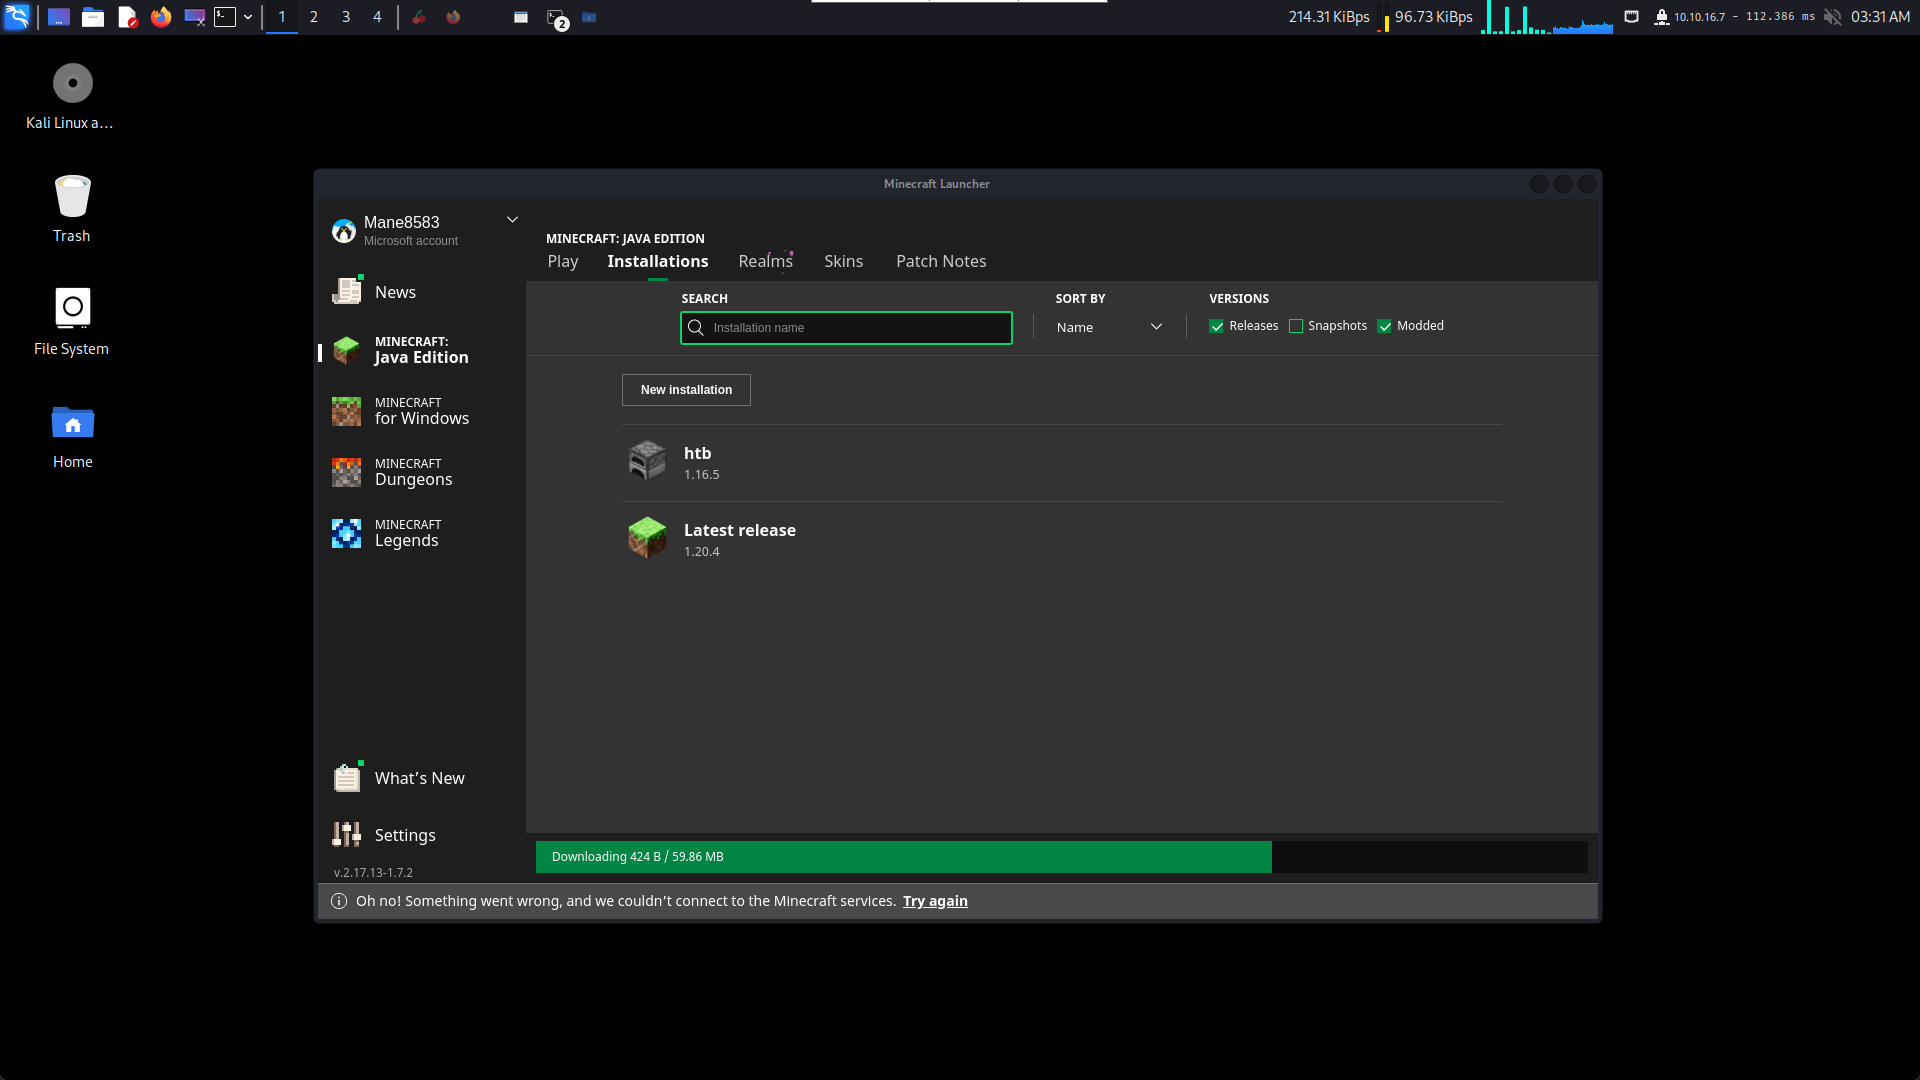
Task: Select the Home folder desktop icon
Action: click(72, 422)
